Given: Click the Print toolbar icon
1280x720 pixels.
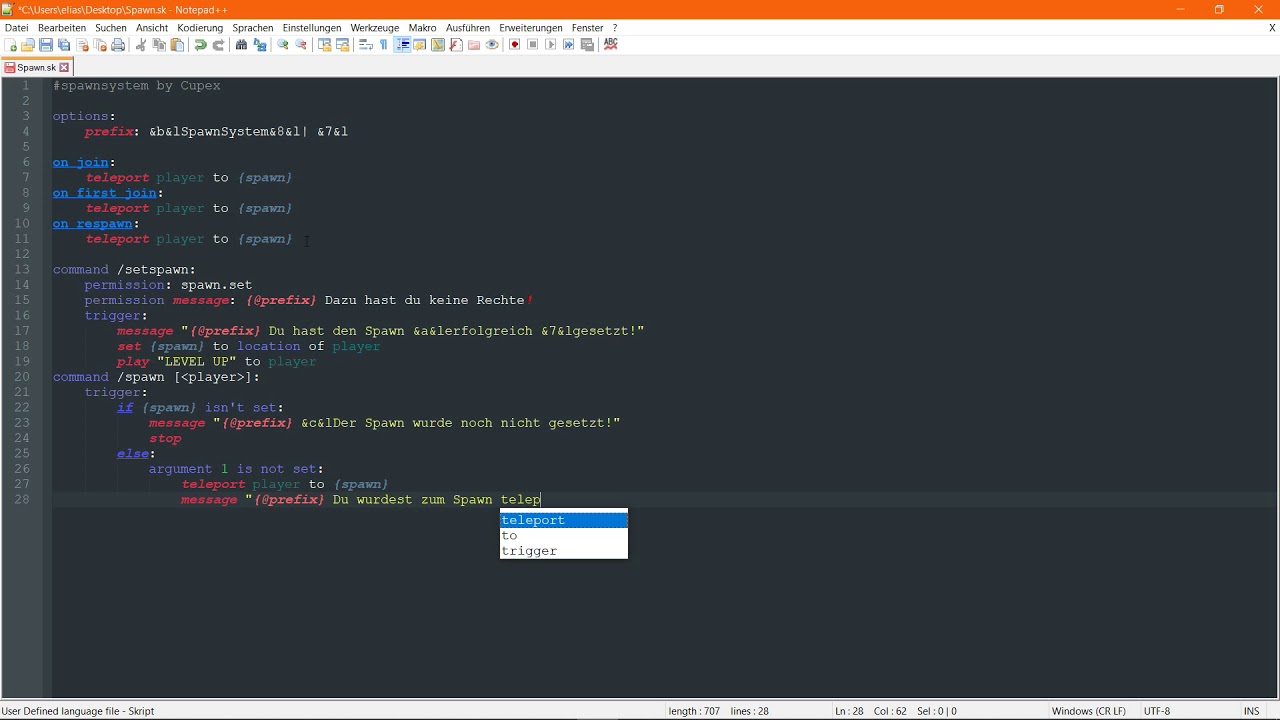Looking at the screenshot, I should click(x=118, y=45).
